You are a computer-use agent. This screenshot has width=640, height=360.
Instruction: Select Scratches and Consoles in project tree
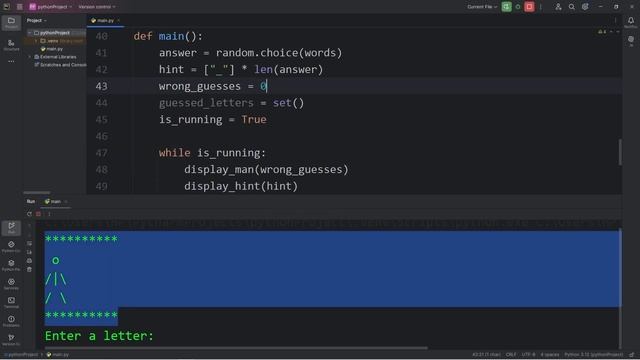click(x=60, y=64)
